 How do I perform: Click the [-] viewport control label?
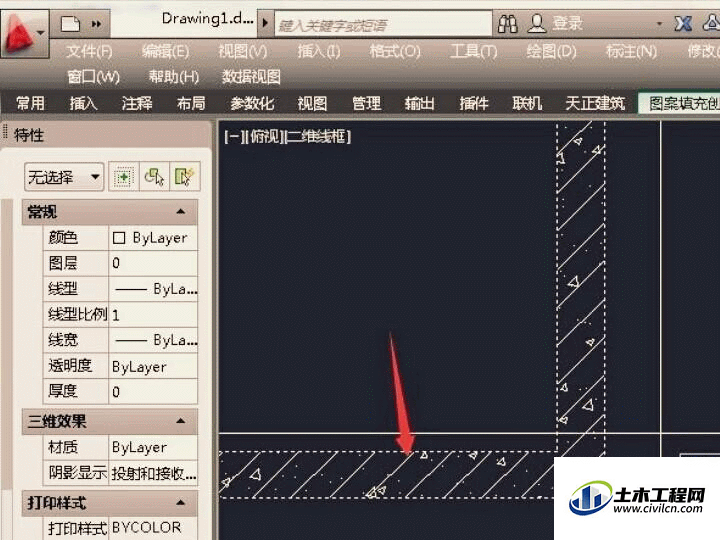233,136
